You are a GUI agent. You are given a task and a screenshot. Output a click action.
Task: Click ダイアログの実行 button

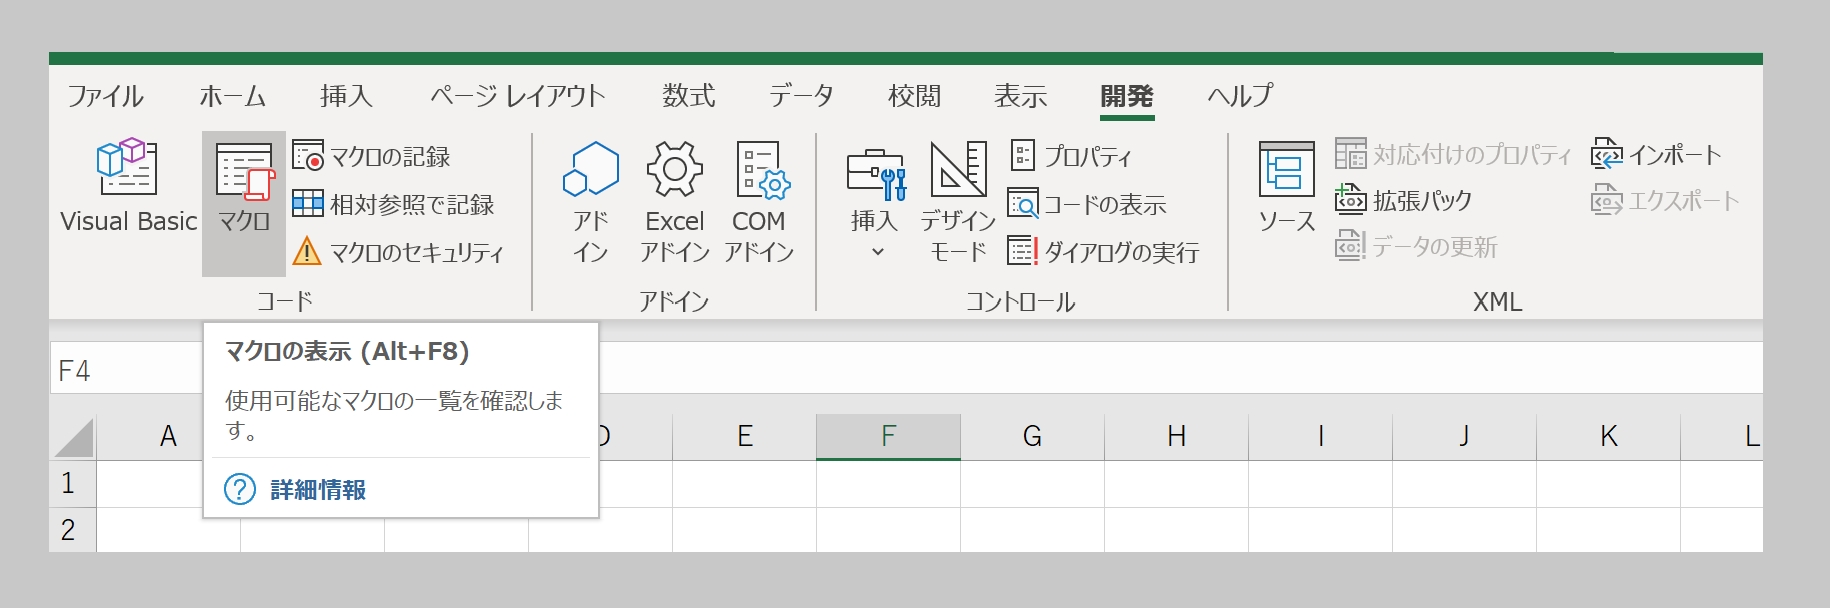coord(1103,252)
